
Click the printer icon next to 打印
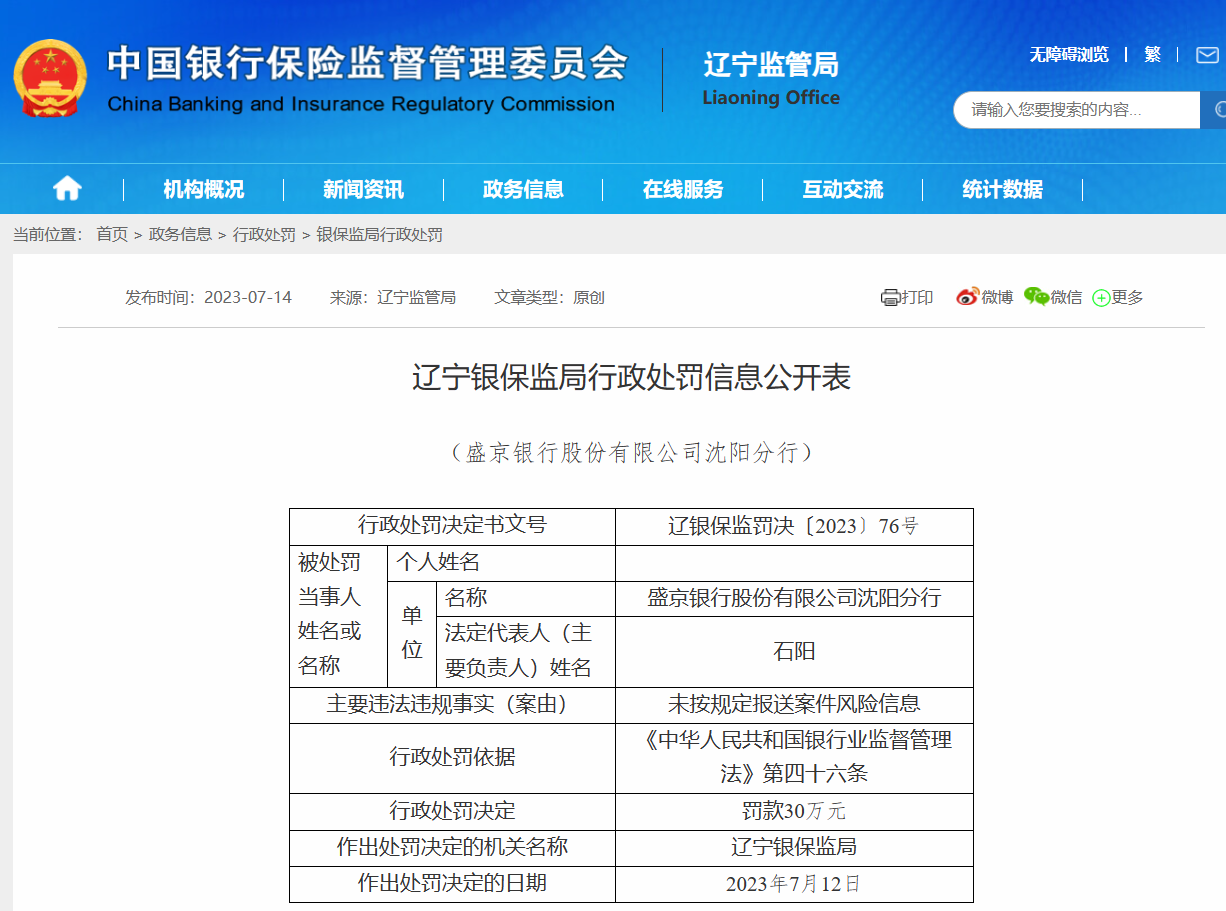pos(890,297)
